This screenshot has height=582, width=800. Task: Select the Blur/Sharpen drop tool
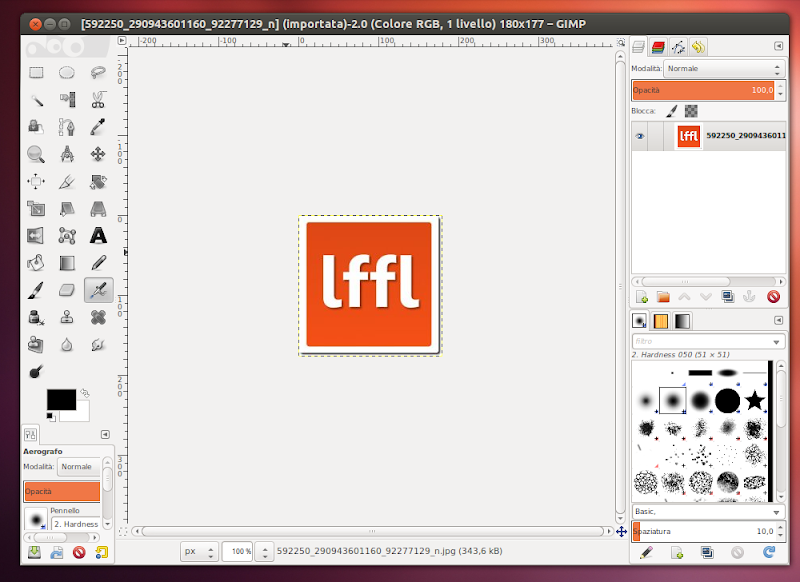(x=67, y=345)
